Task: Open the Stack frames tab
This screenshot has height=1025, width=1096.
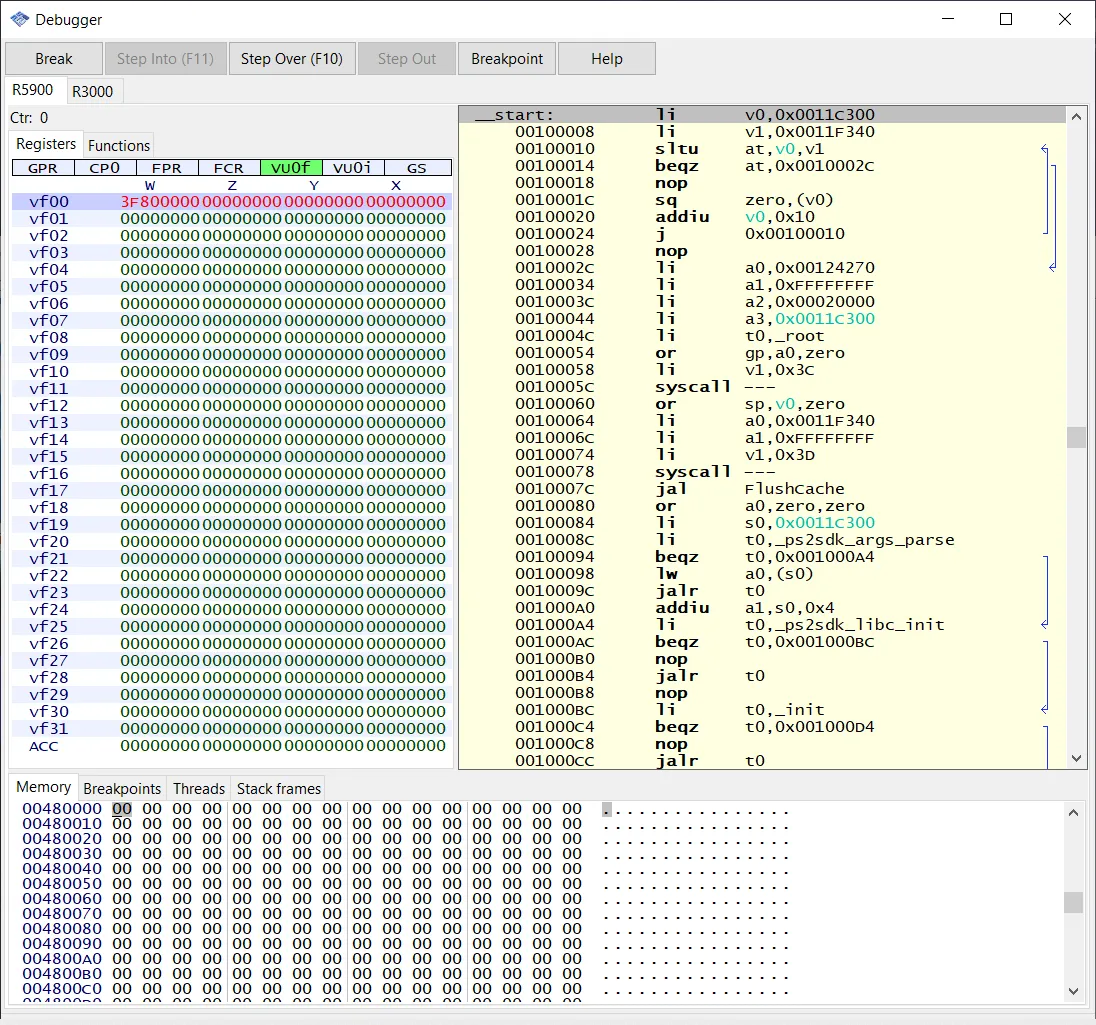Action: (279, 789)
